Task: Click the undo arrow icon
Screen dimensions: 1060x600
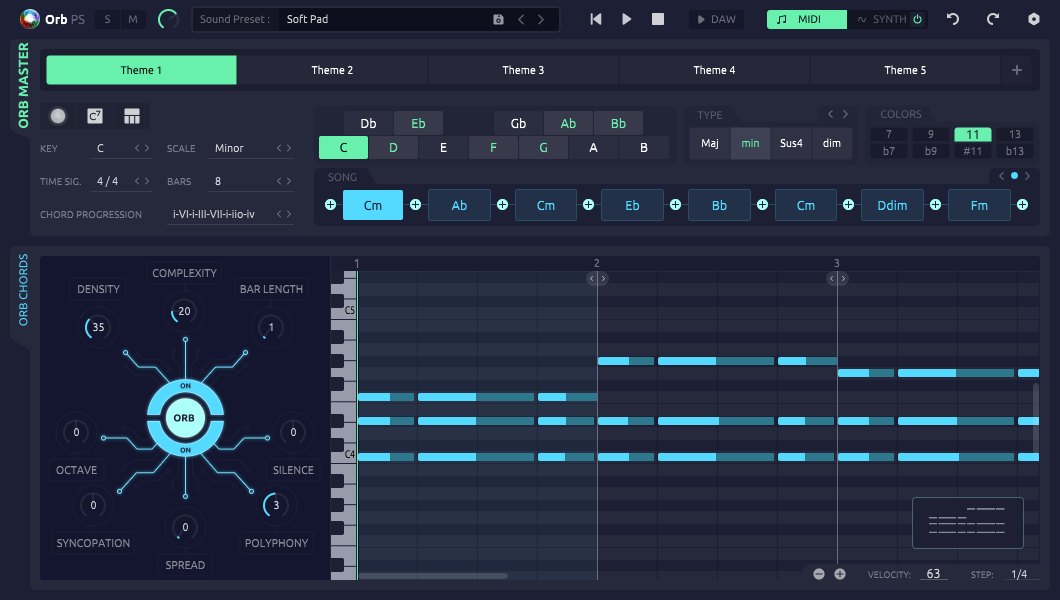Action: tap(953, 19)
